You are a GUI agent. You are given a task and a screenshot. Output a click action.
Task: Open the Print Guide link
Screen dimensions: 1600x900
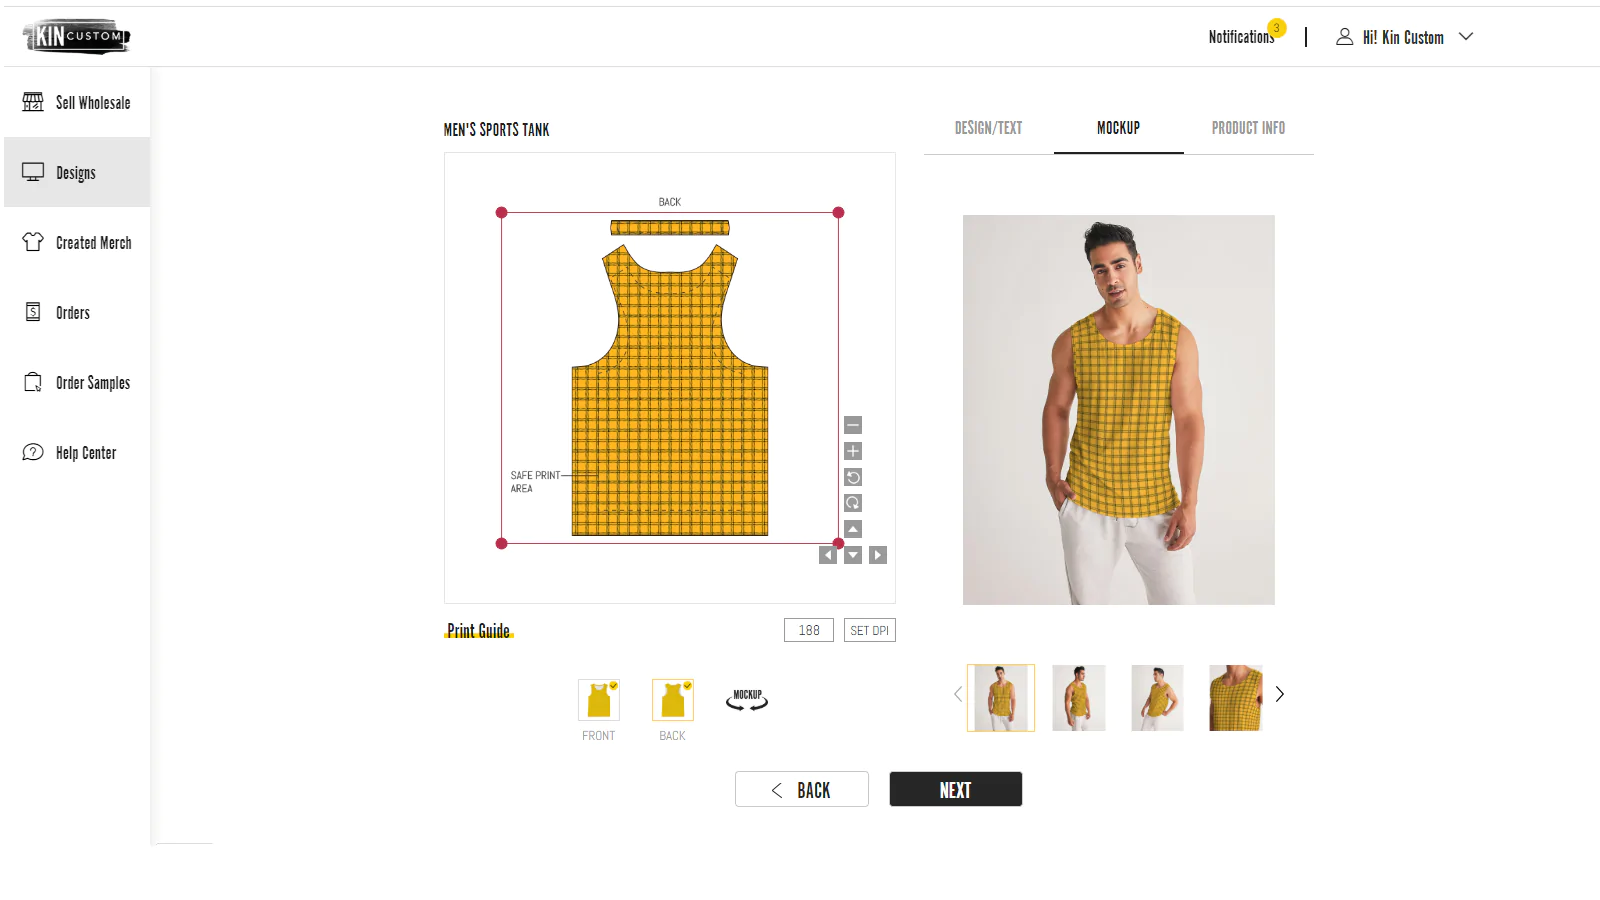(478, 631)
